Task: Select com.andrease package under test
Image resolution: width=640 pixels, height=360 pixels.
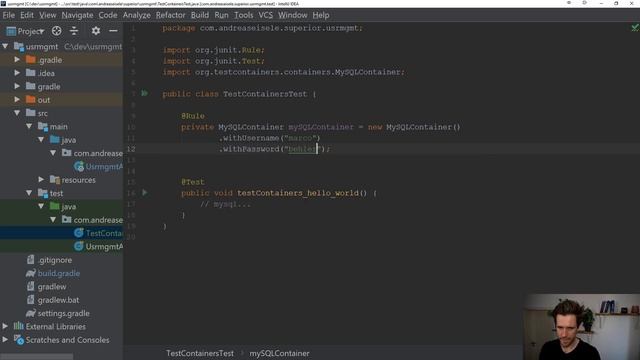Action: 92,220
